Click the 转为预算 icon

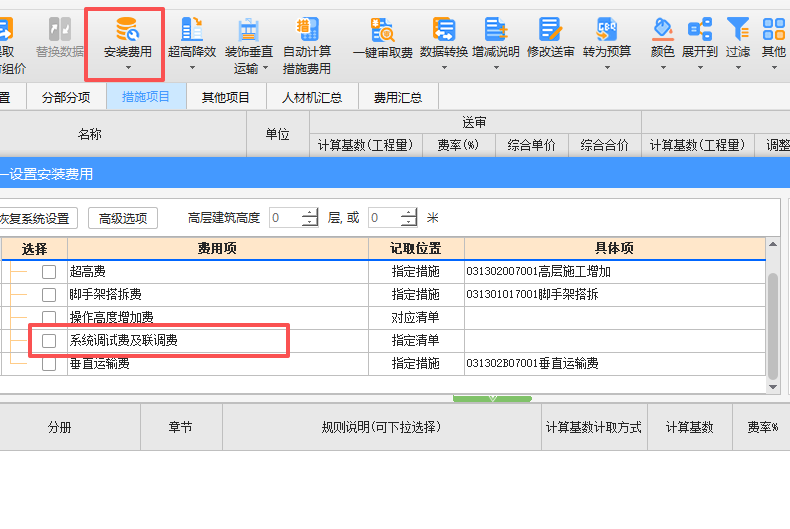[x=607, y=29]
